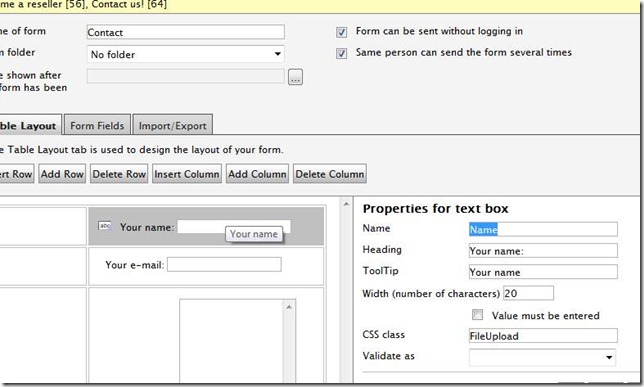The width and height of the screenshot is (644, 387).
Task: Click the Delete Row button
Action: (119, 174)
